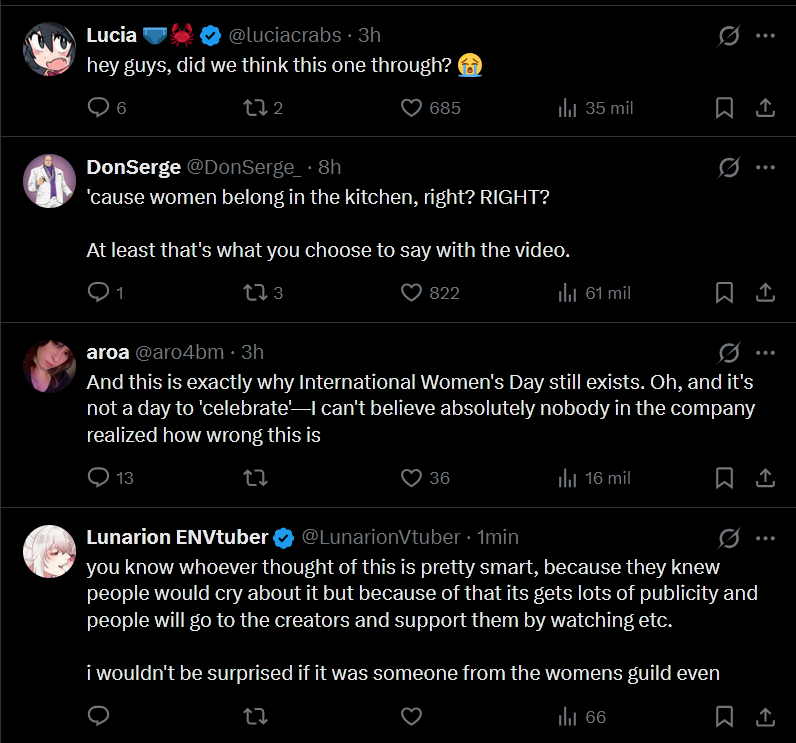Screen dimensions: 796x743
Task: Open aroa's profile avatar picture
Action: point(49,365)
